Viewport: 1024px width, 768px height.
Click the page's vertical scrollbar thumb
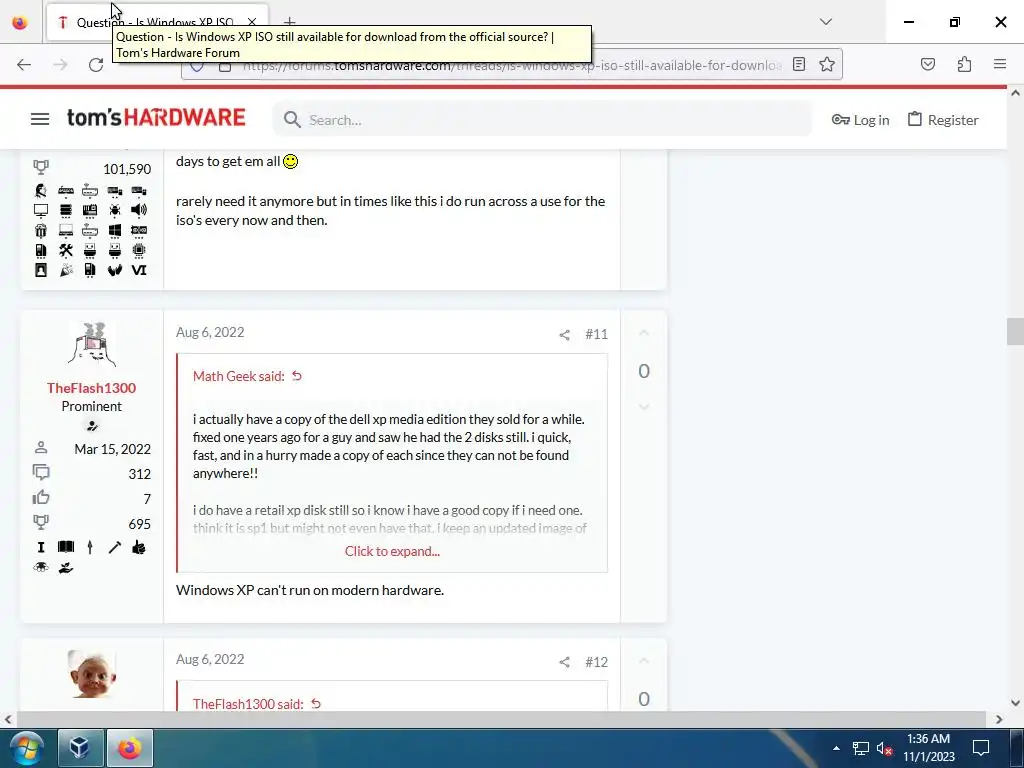1015,330
